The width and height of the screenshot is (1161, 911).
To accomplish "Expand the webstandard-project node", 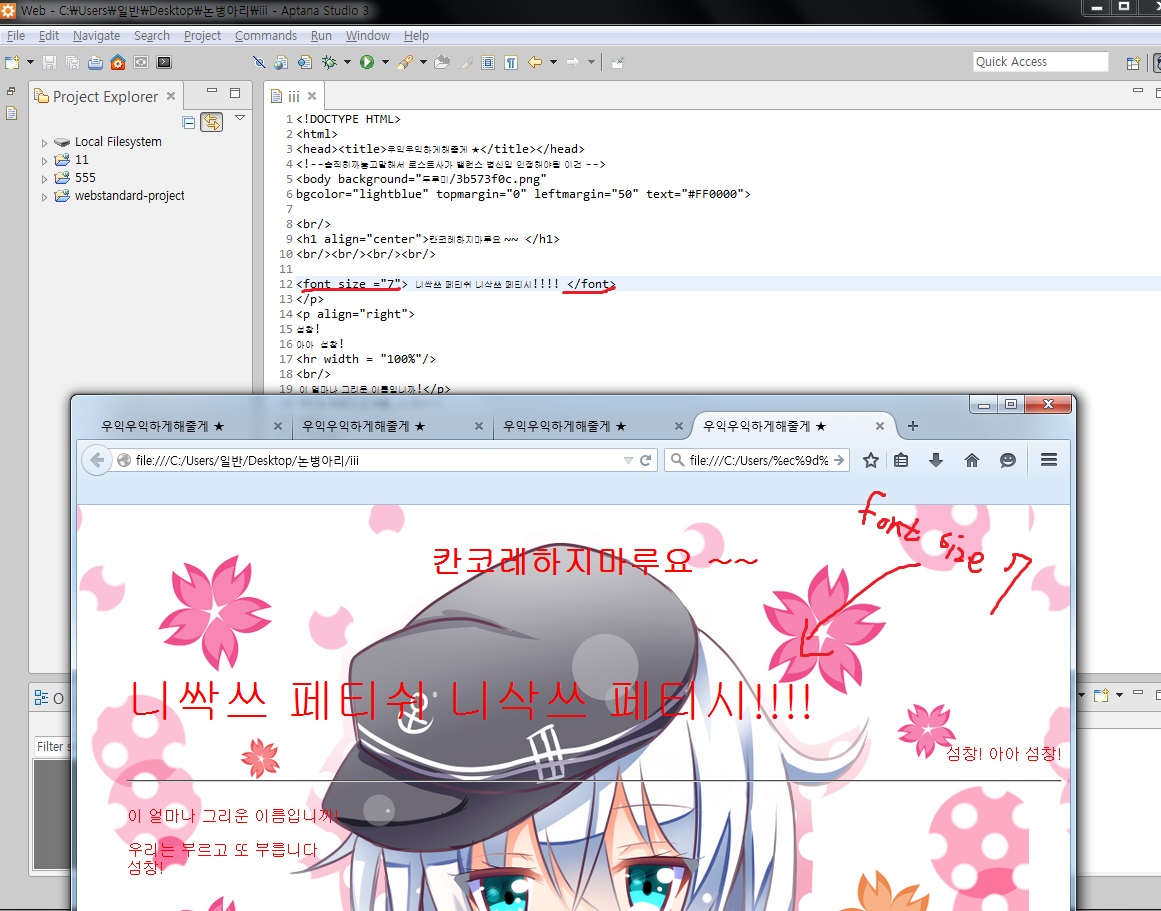I will (44, 196).
